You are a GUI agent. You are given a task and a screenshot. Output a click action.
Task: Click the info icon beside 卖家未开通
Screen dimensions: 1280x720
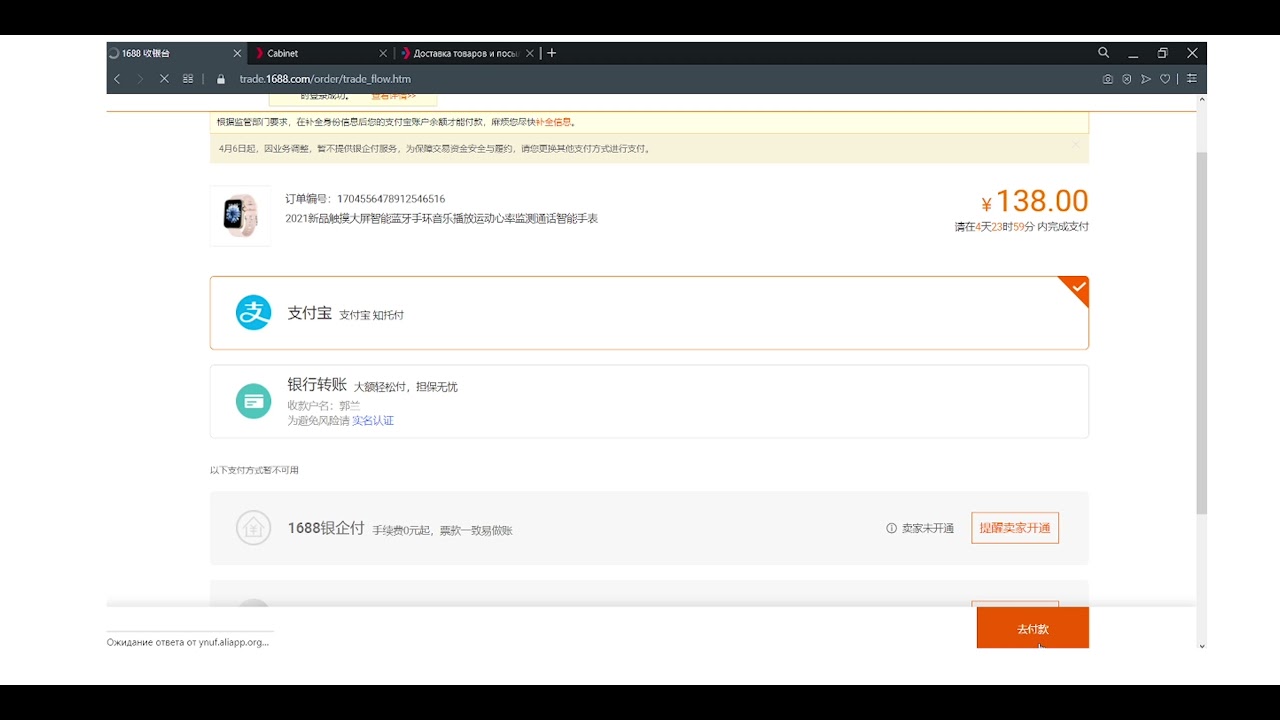click(891, 529)
